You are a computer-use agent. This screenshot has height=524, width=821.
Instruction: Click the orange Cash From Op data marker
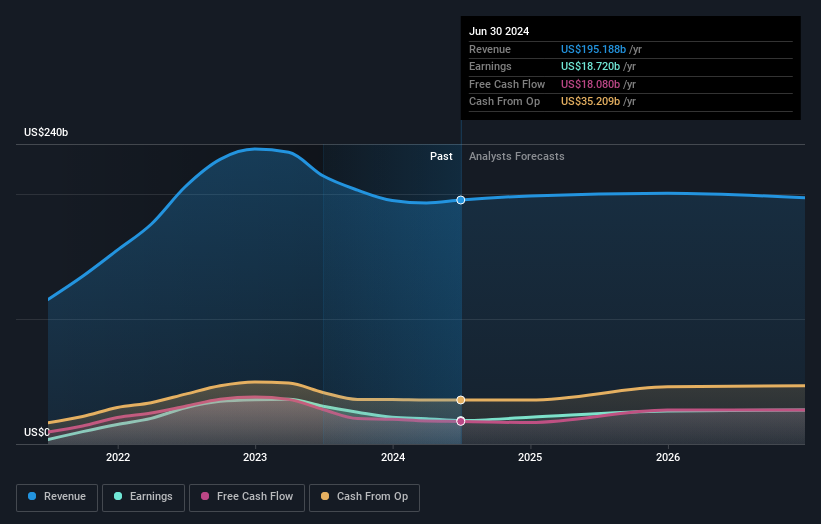click(x=461, y=400)
